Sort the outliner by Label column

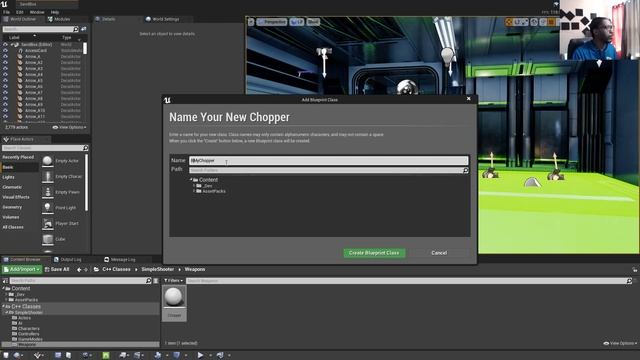click(x=14, y=37)
